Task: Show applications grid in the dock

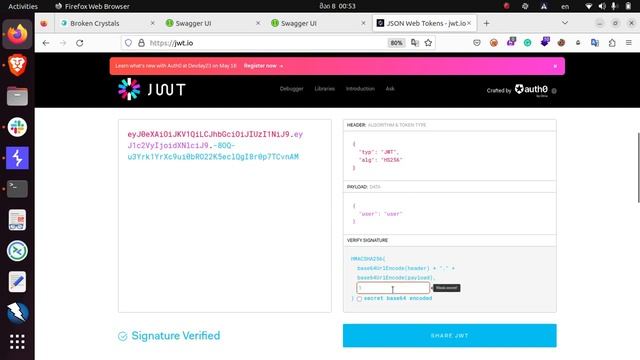Action: point(17,342)
